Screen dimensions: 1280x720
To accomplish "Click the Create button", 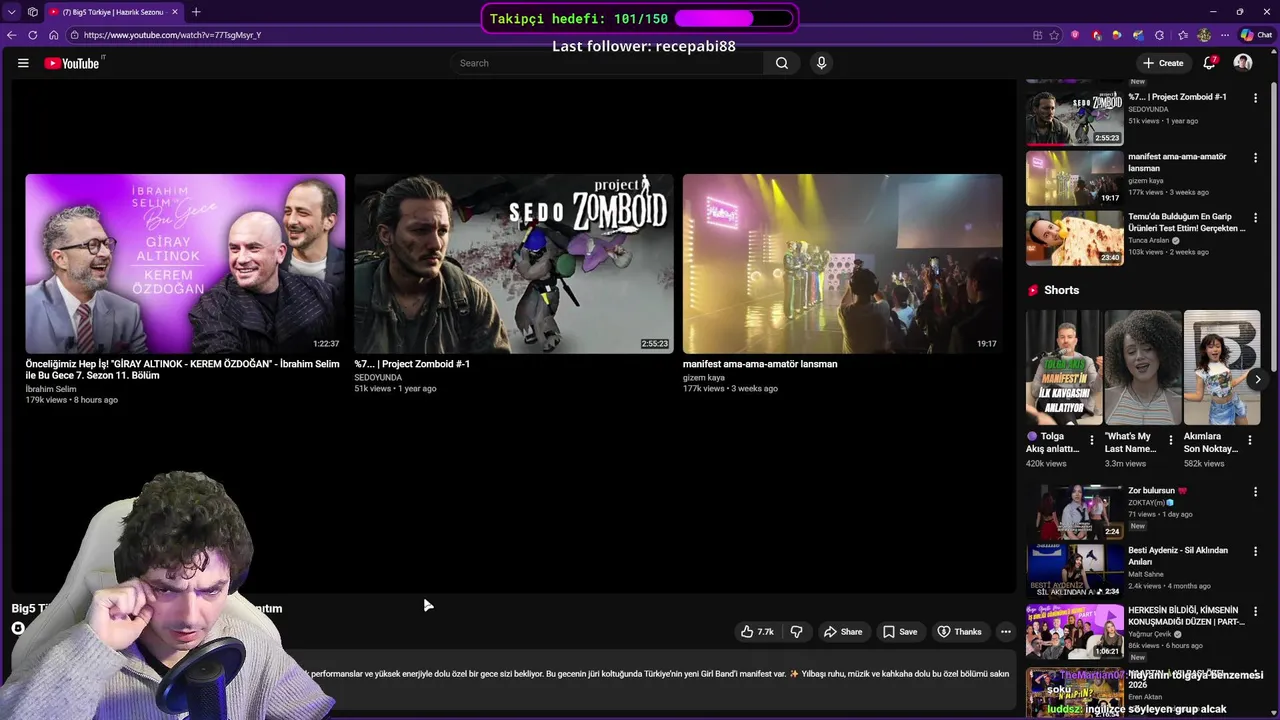I will (x=1163, y=63).
